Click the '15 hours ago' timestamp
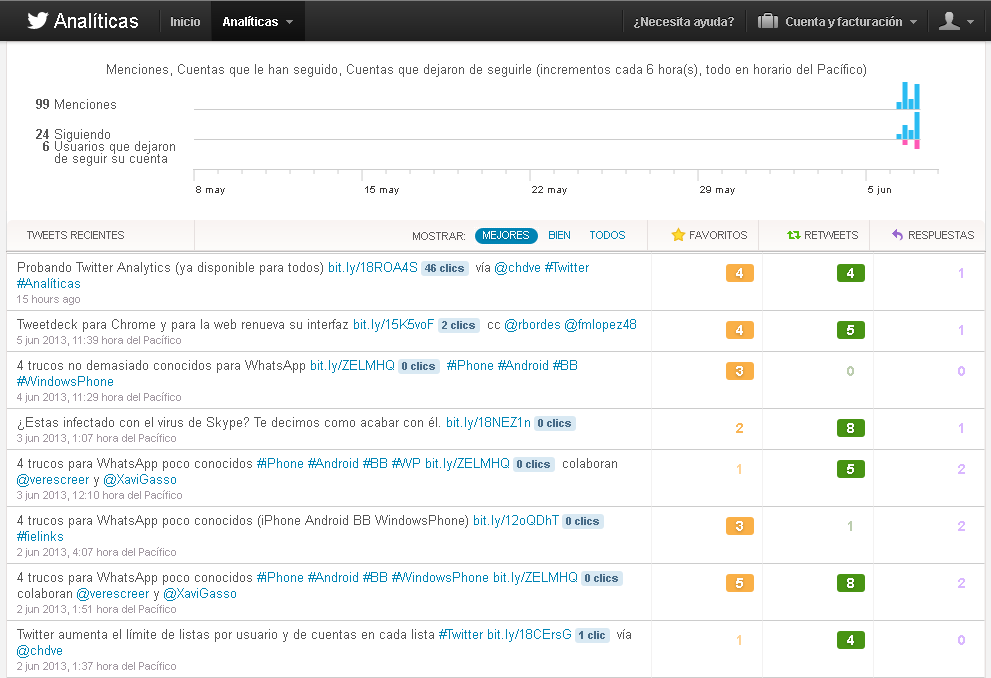Screen dimensions: 991x678 point(49,300)
